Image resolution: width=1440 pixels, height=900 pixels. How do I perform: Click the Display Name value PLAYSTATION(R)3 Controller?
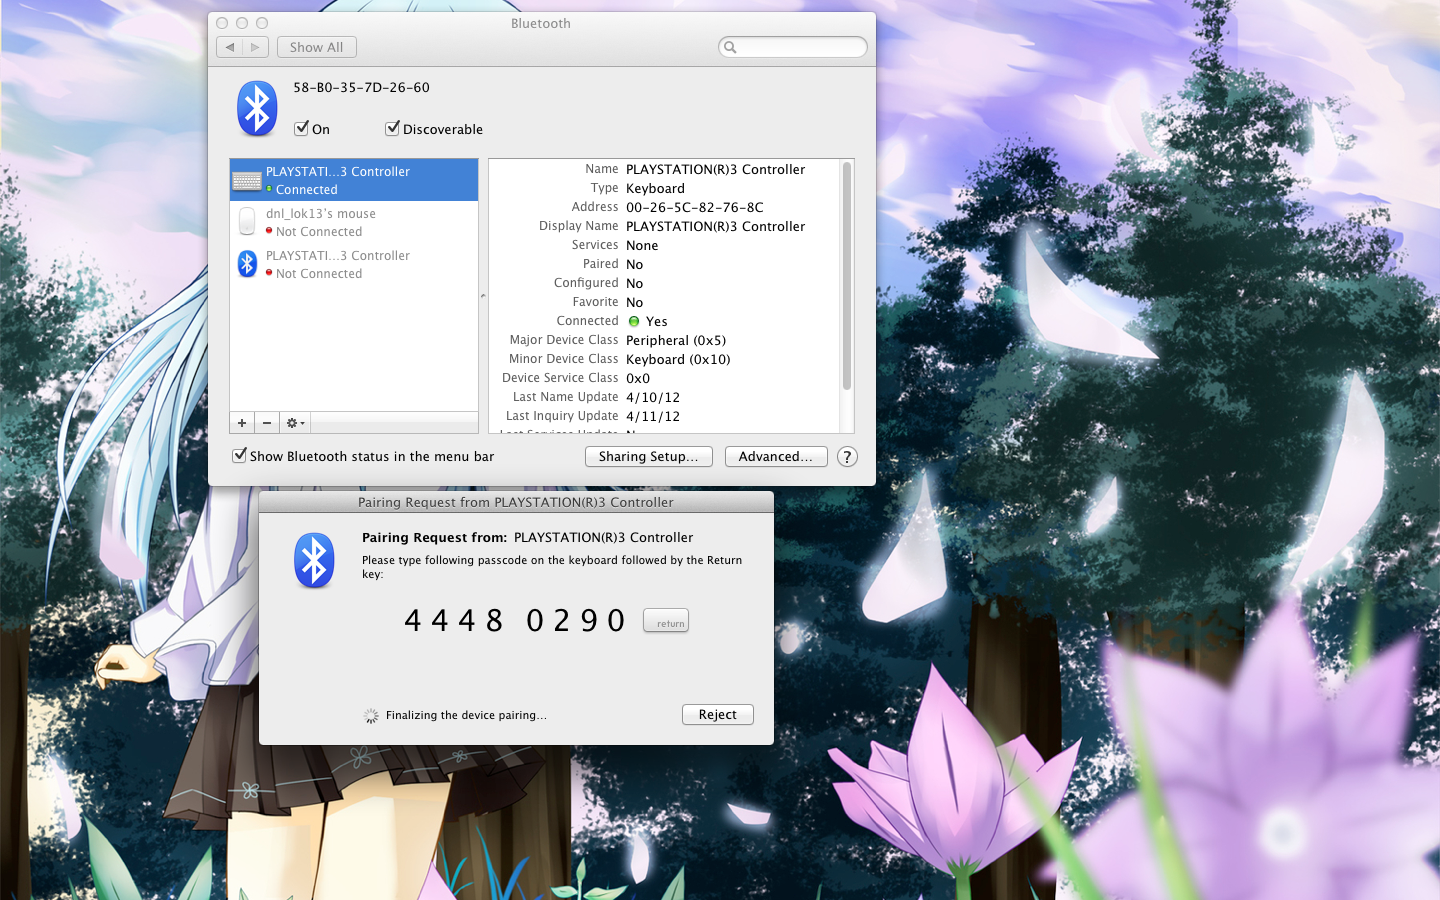716,226
